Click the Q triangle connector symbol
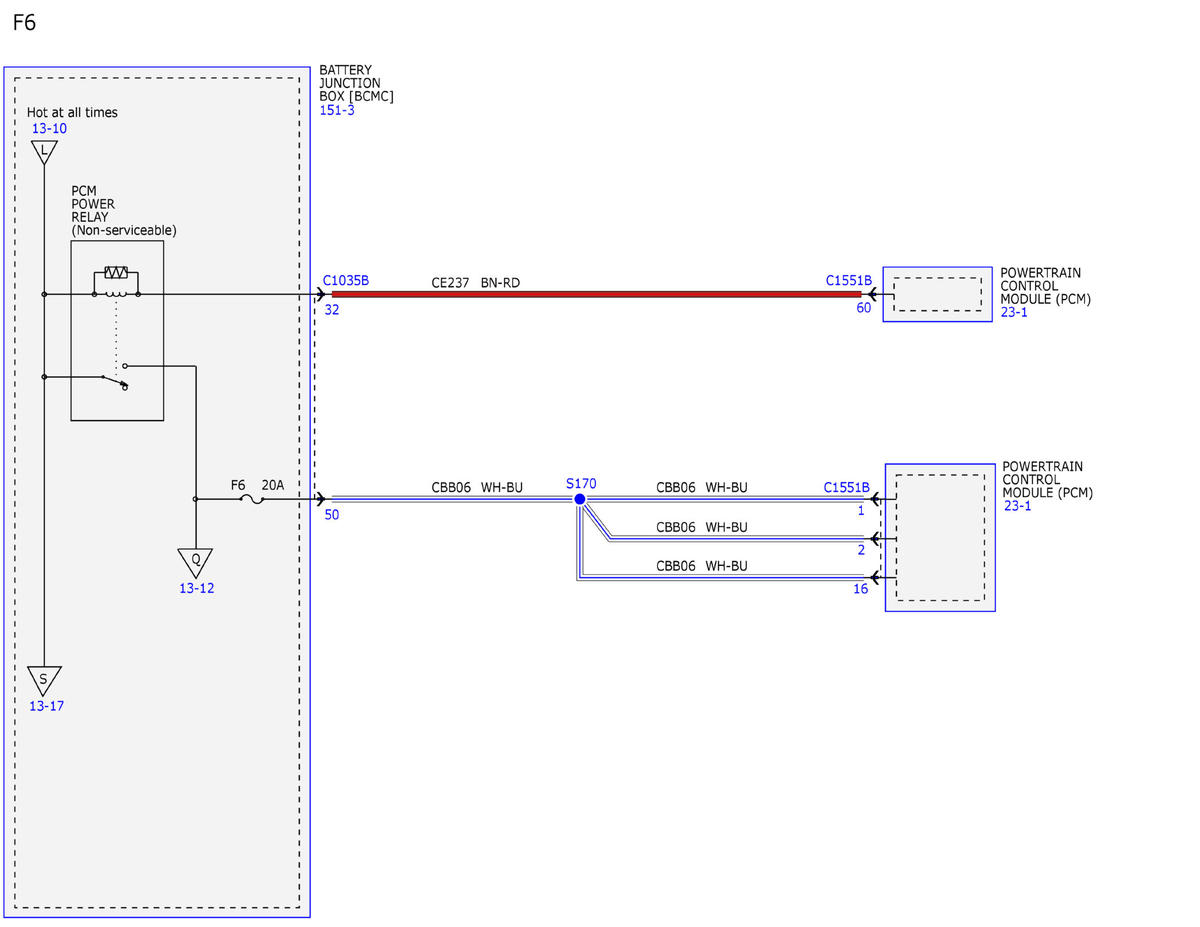The height and width of the screenshot is (927, 1200). 196,562
